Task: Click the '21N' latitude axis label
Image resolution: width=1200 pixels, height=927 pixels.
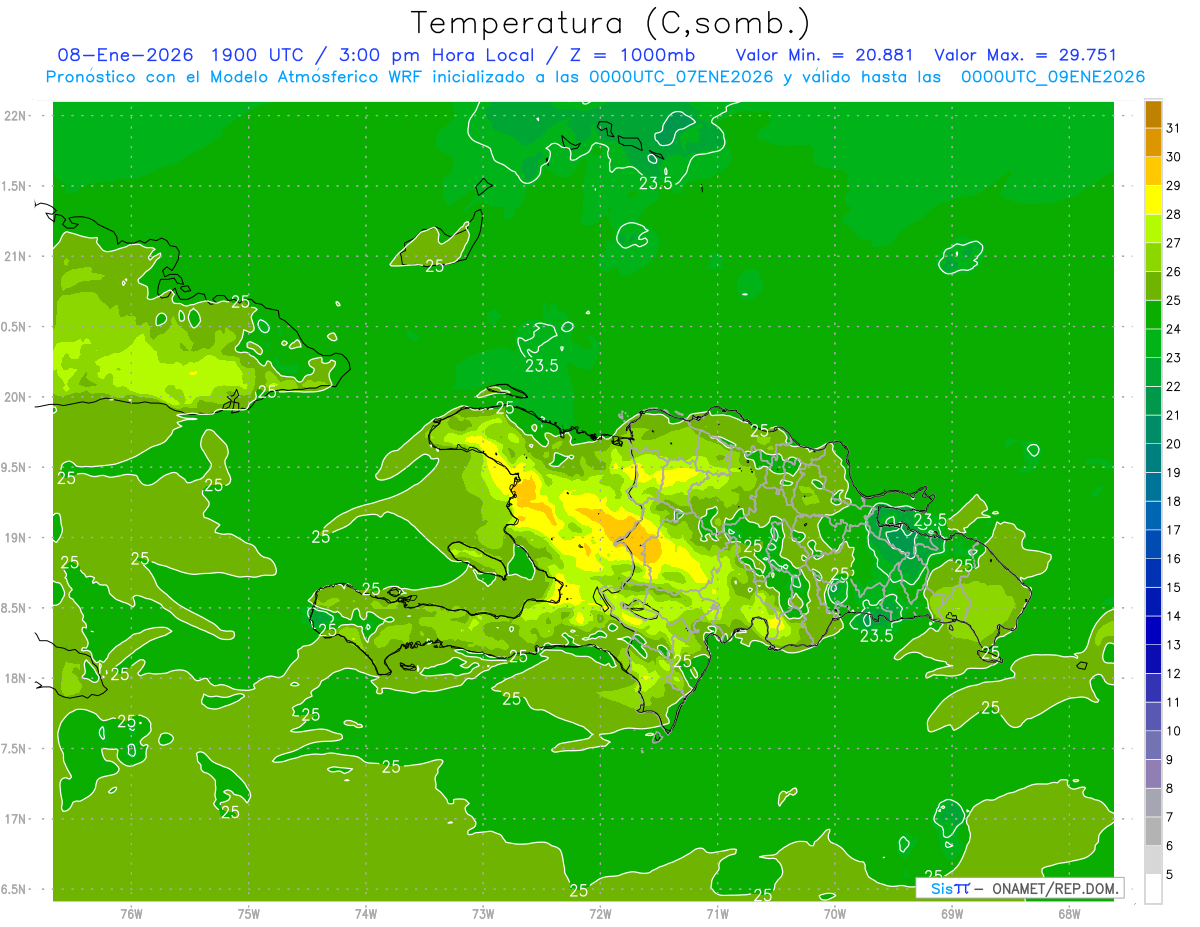Action: tap(16, 256)
